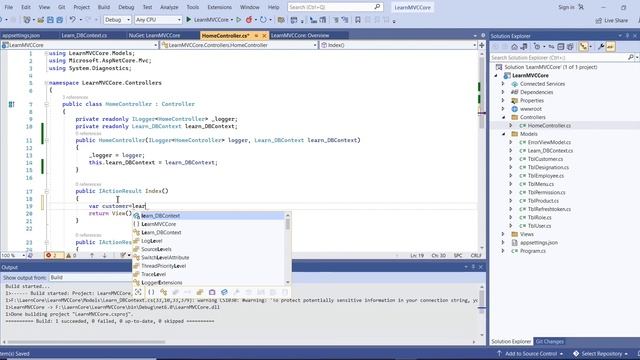The height and width of the screenshot is (360, 640).
Task: Click the Save All toolbar icon
Action: (x=60, y=20)
